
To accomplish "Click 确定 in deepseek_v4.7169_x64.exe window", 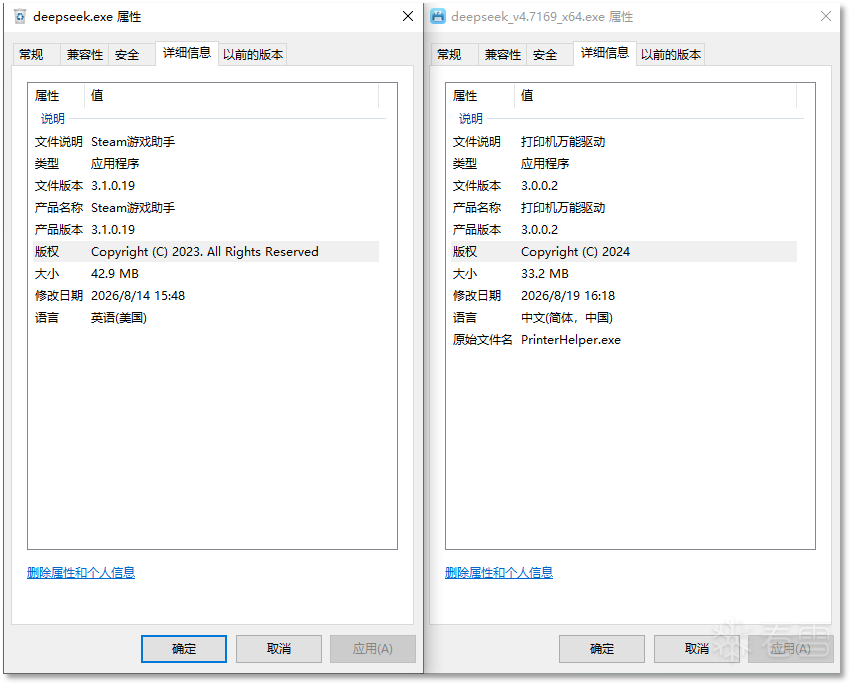I will pyautogui.click(x=602, y=649).
